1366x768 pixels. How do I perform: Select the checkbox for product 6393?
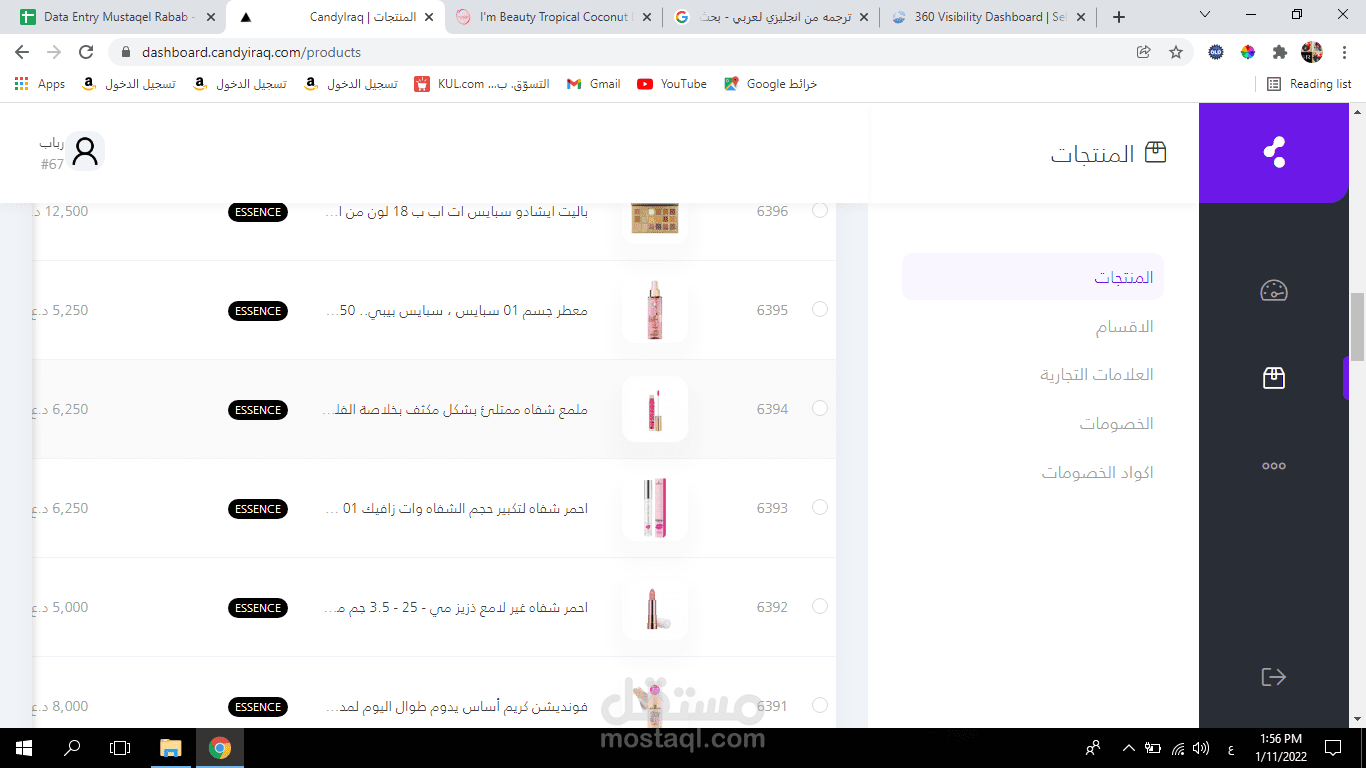[820, 508]
